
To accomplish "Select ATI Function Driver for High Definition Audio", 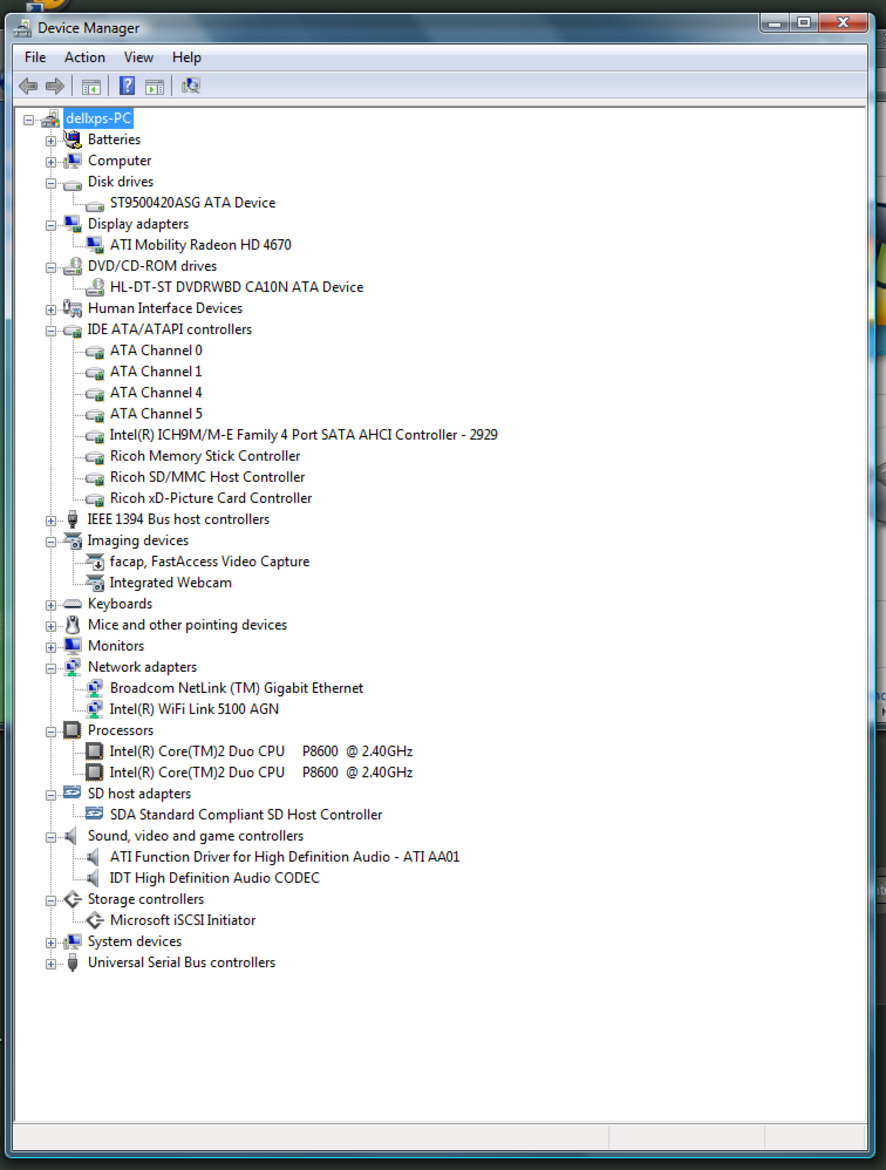I will click(x=284, y=857).
